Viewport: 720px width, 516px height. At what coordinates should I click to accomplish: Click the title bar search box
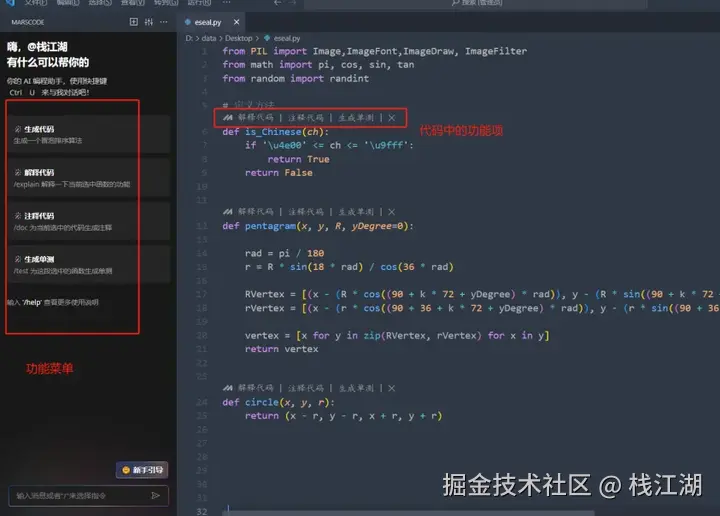(x=476, y=3)
